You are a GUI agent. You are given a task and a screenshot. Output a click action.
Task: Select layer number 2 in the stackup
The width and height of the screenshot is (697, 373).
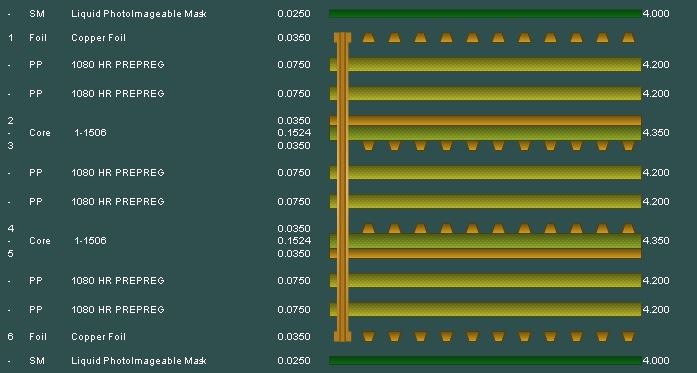11,120
